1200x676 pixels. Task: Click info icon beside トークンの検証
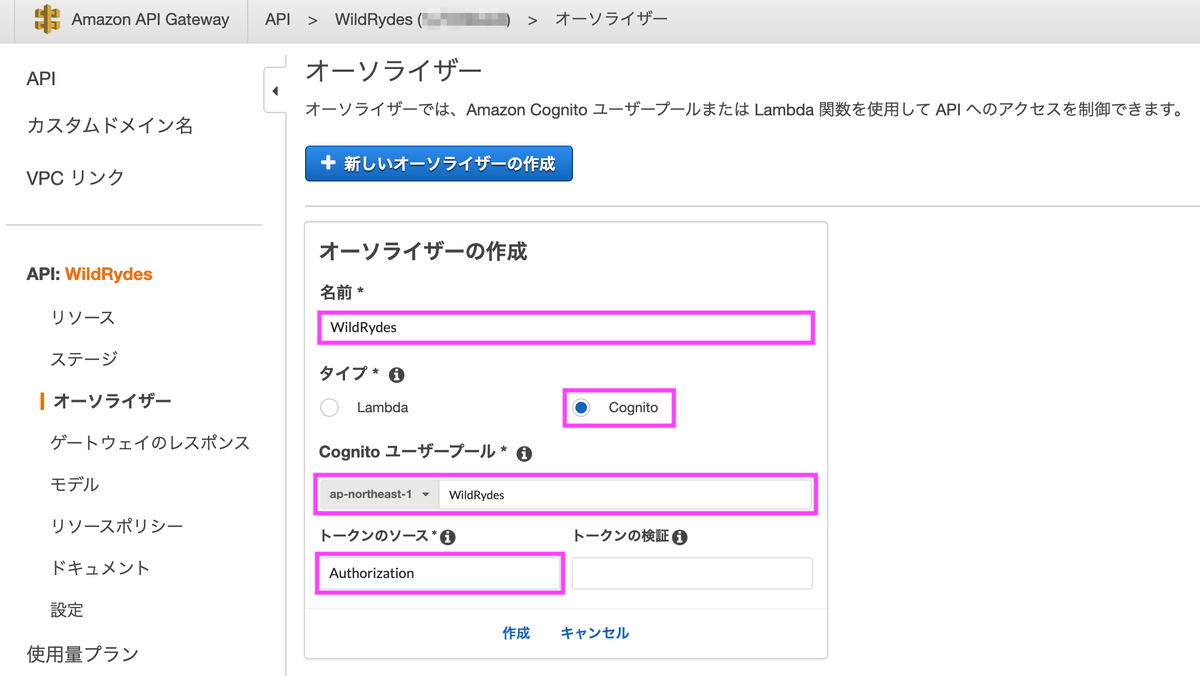coord(680,537)
